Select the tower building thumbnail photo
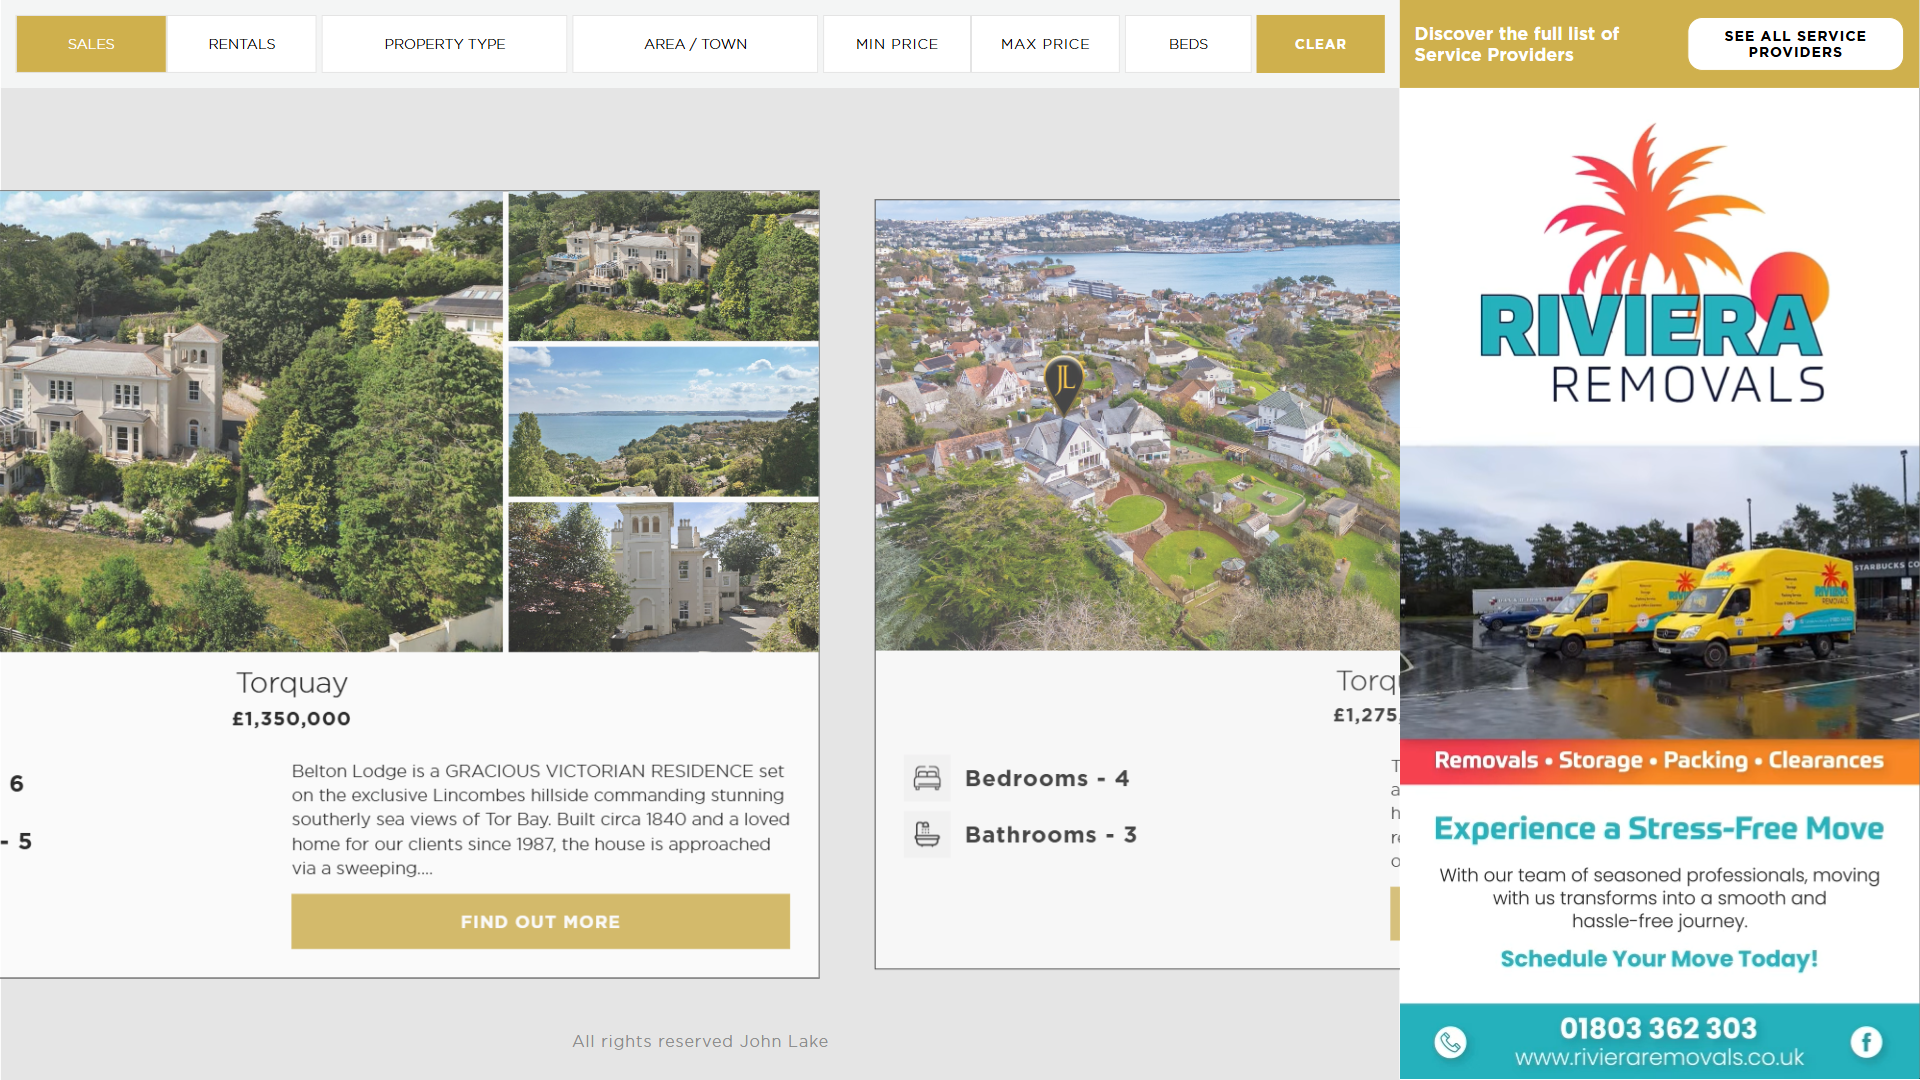The height and width of the screenshot is (1080, 1920). click(x=663, y=577)
